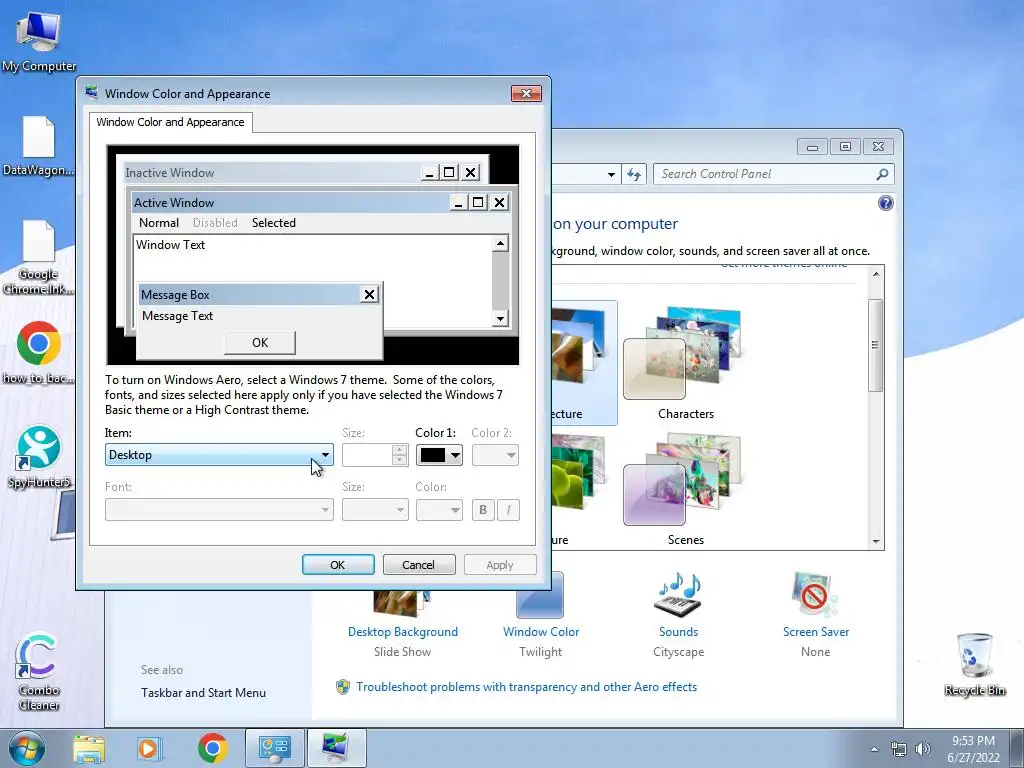Click Selected menu in preview window
Screen dimensions: 1024x768
click(274, 223)
